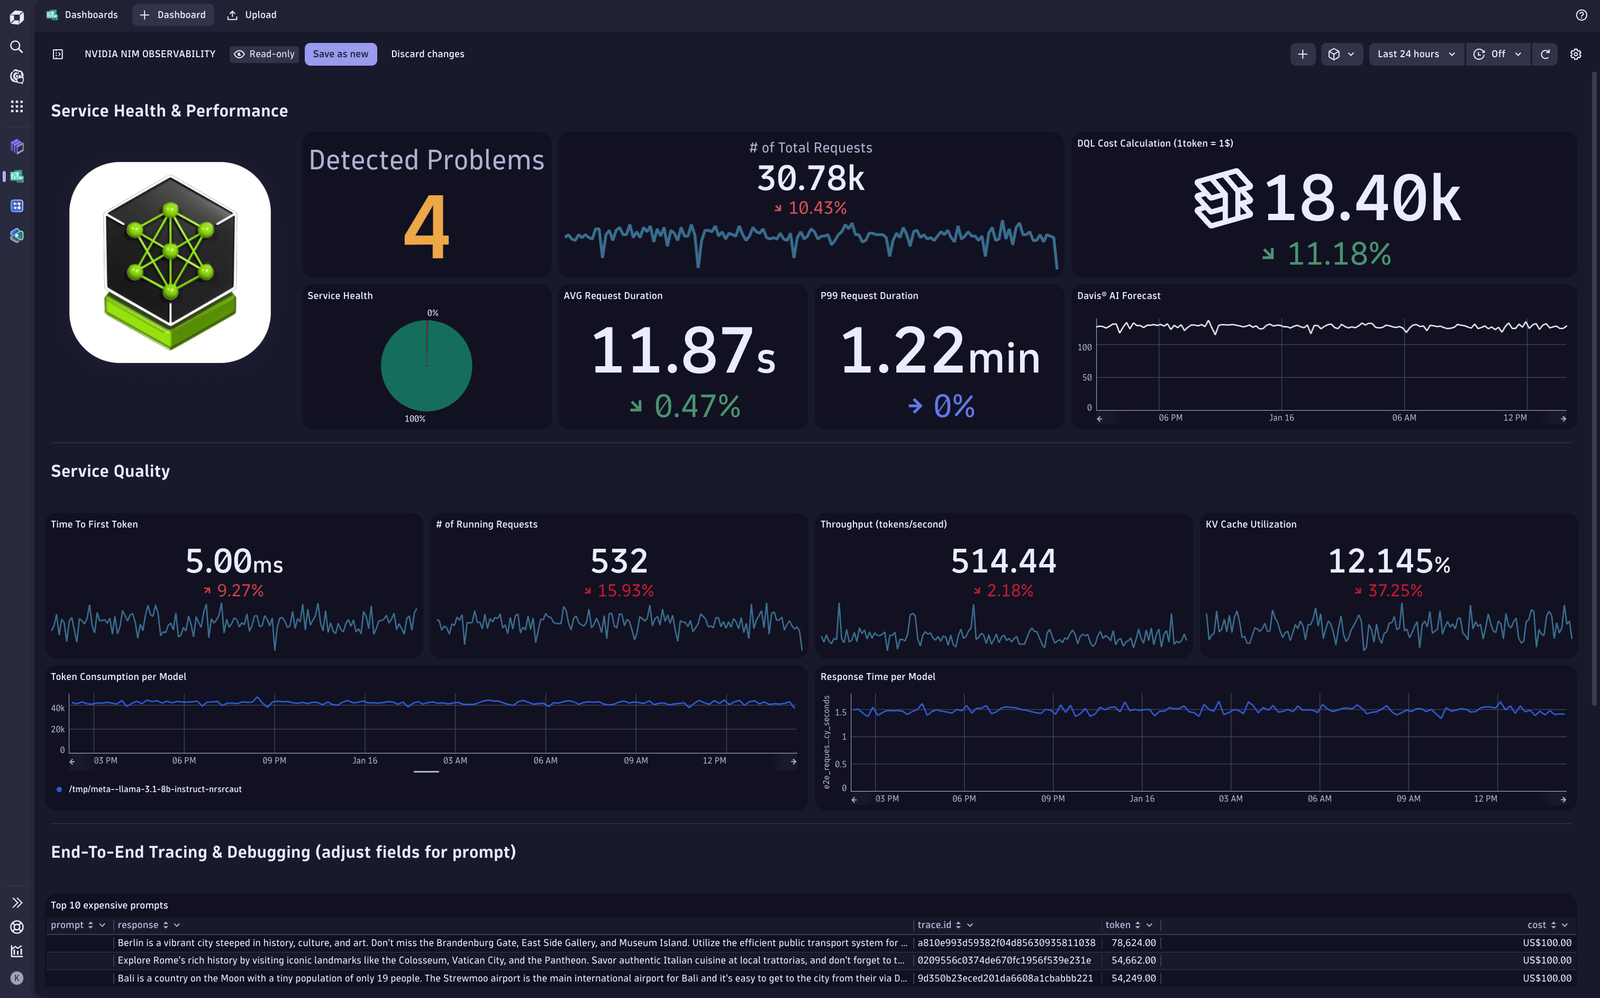Click the refresh dashboard icon

[1545, 54]
